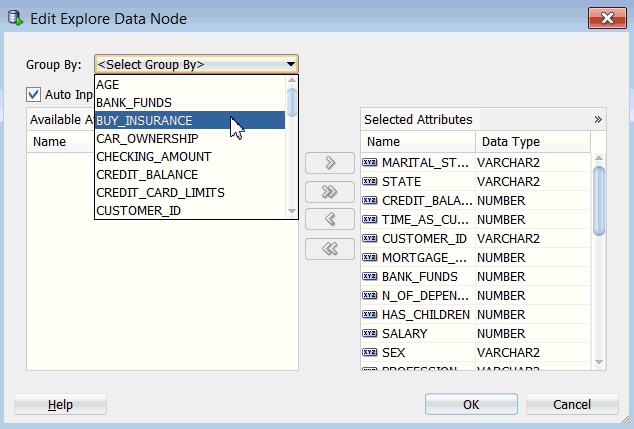Click the SEX attribute type icon
This screenshot has height=429, width=634.
tap(369, 353)
